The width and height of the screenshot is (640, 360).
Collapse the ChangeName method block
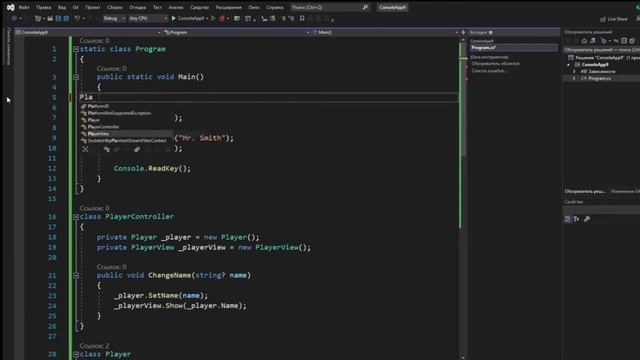tap(76, 276)
